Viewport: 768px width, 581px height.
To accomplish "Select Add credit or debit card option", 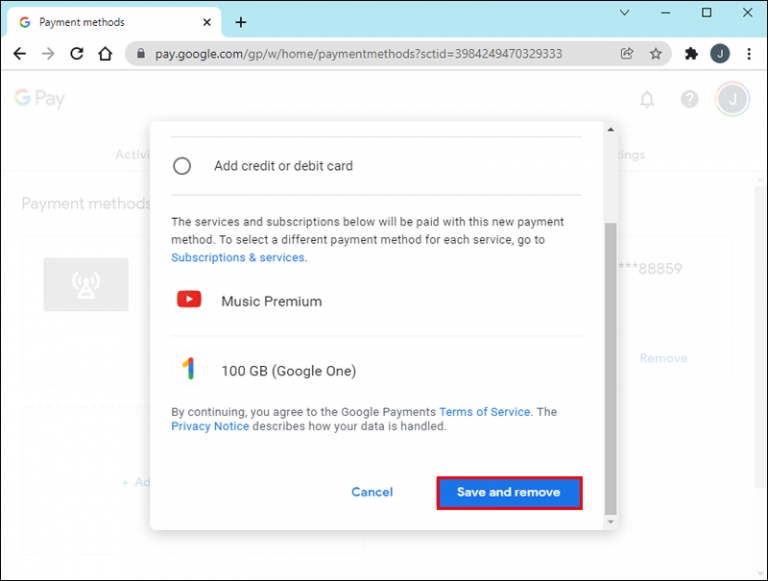I will (182, 166).
